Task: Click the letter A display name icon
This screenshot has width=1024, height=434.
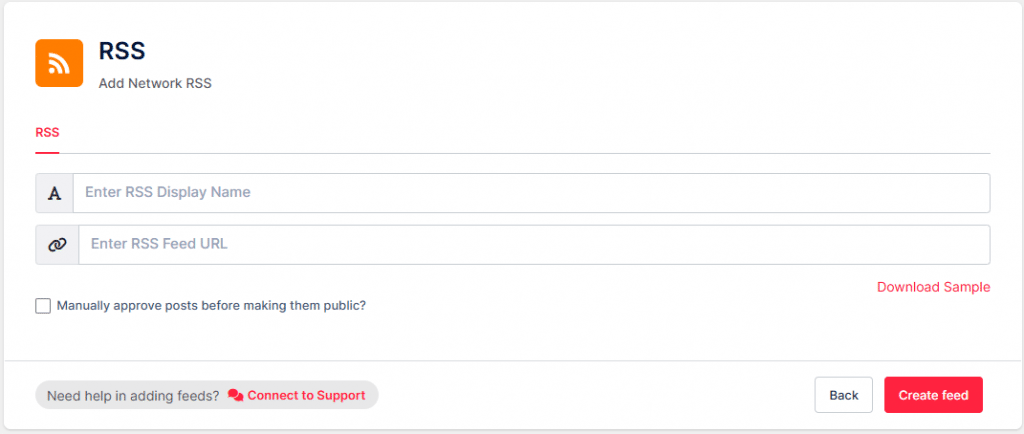Action: pyautogui.click(x=54, y=193)
